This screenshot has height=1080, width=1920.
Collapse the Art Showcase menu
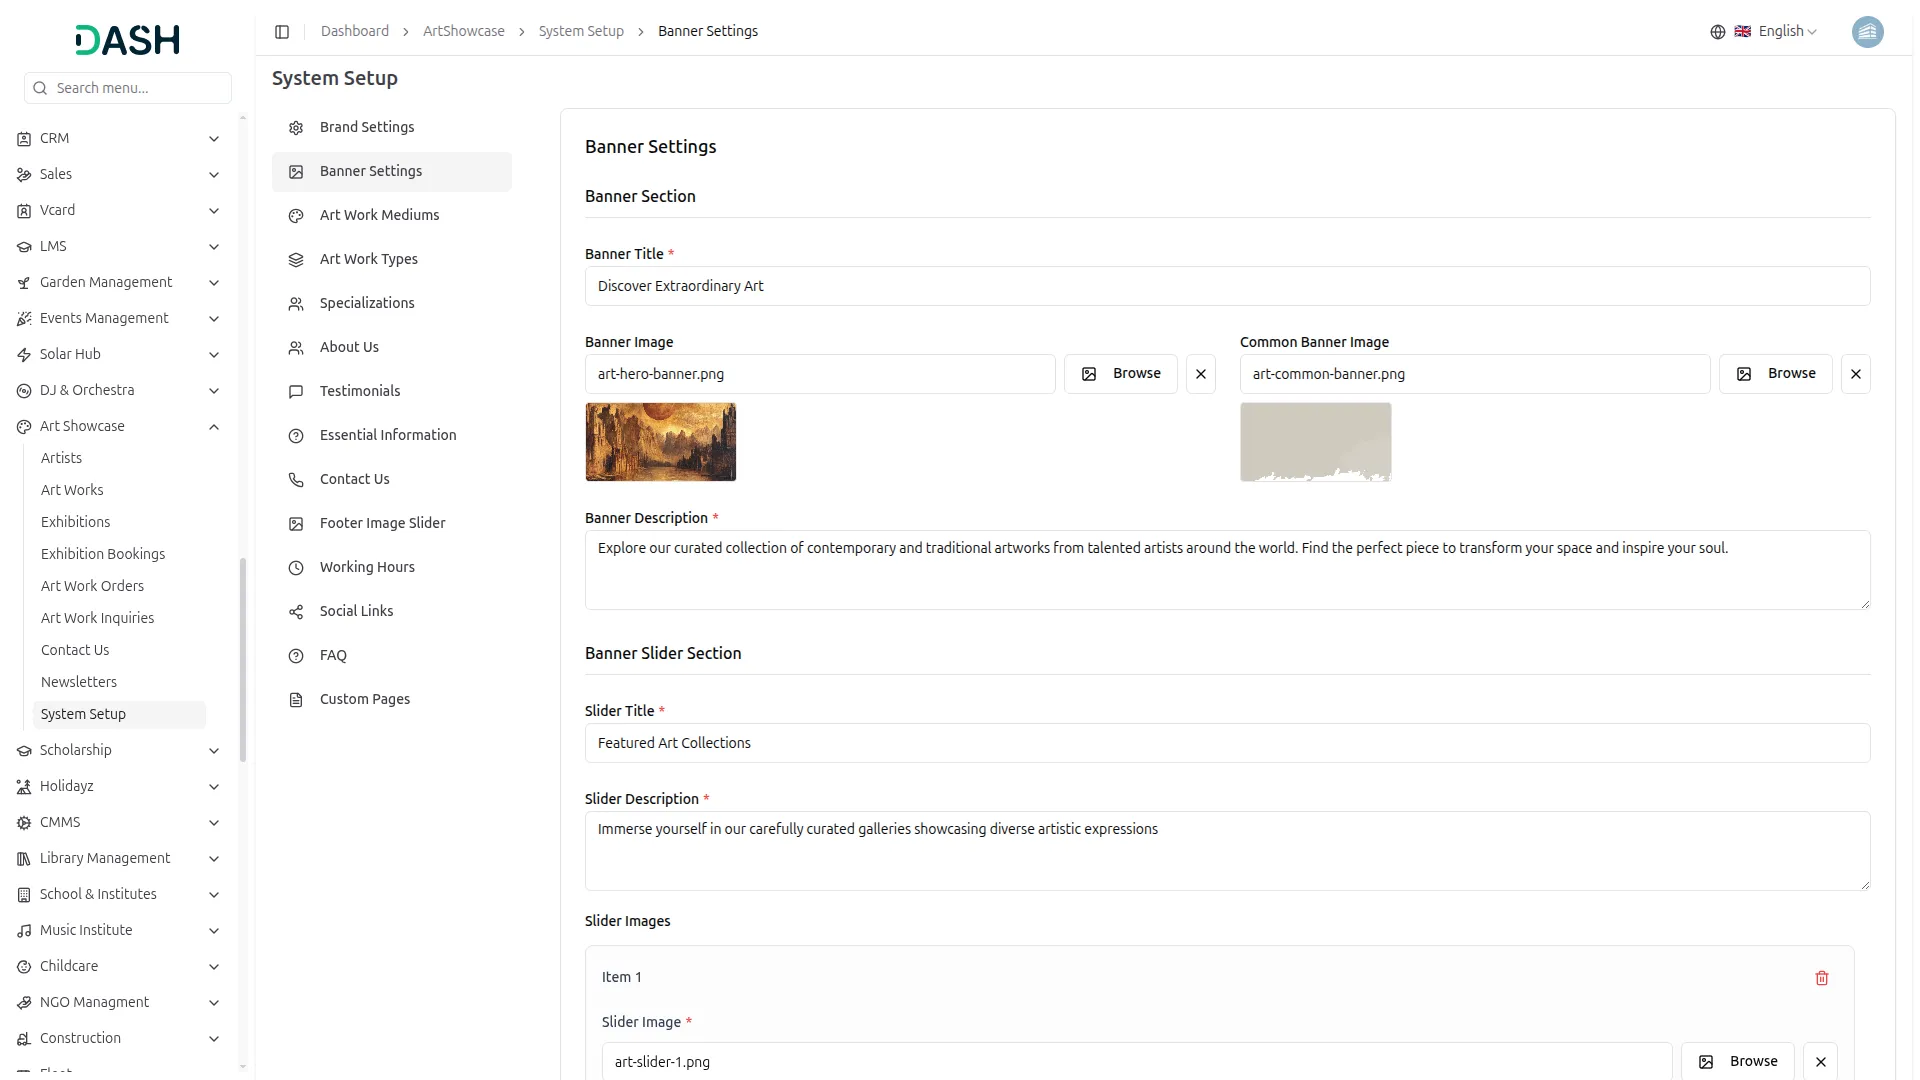214,427
